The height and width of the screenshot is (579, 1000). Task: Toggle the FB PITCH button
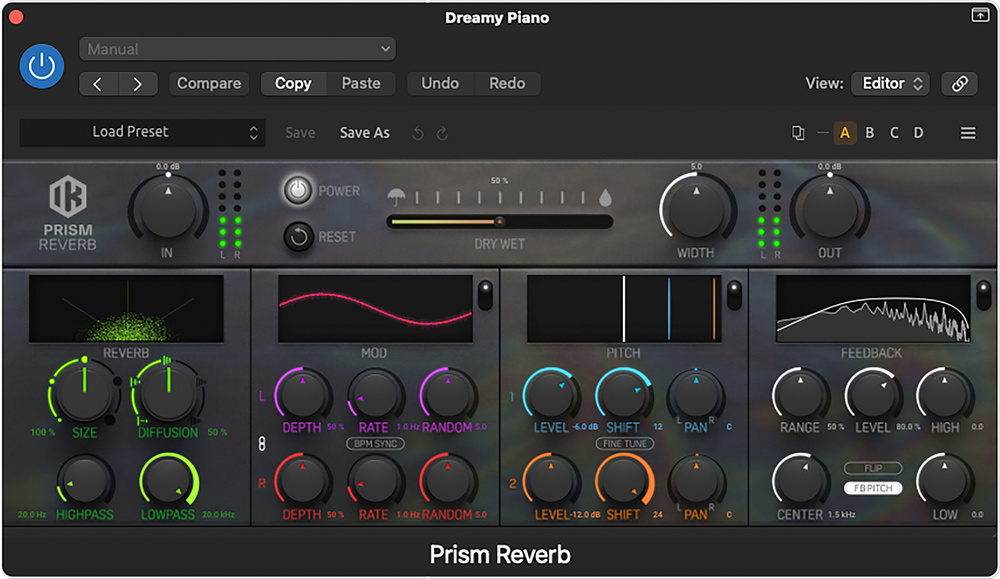click(x=871, y=488)
